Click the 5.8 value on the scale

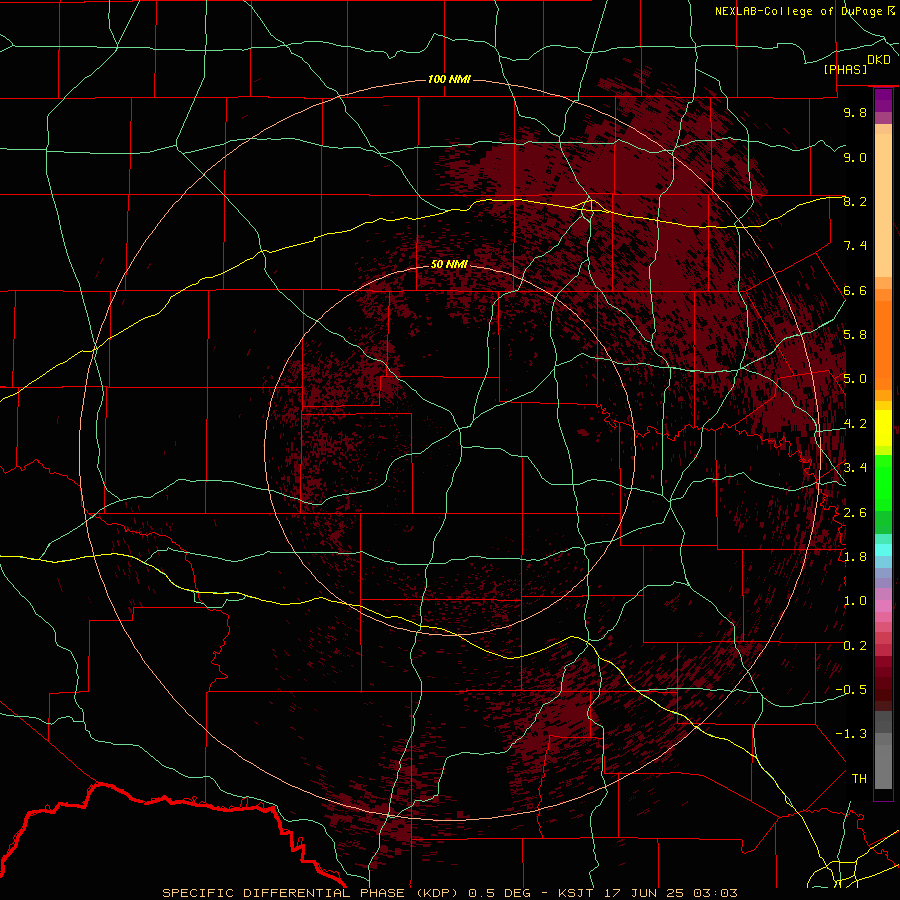pyautogui.click(x=855, y=335)
